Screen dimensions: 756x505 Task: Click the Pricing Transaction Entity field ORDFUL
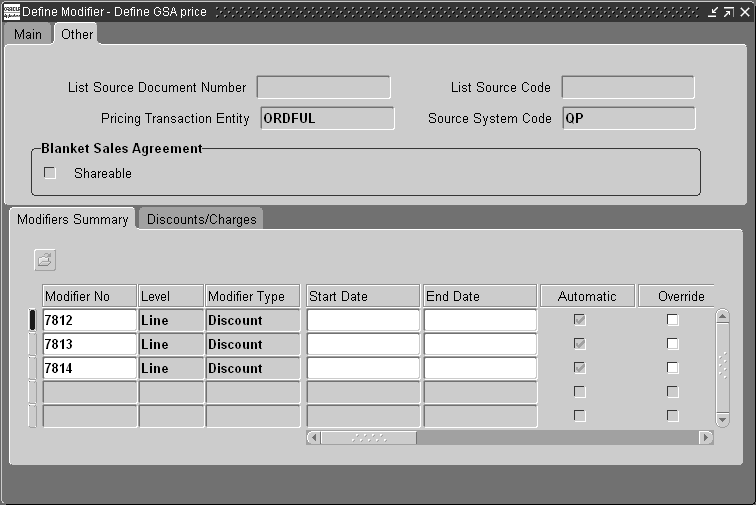327,118
